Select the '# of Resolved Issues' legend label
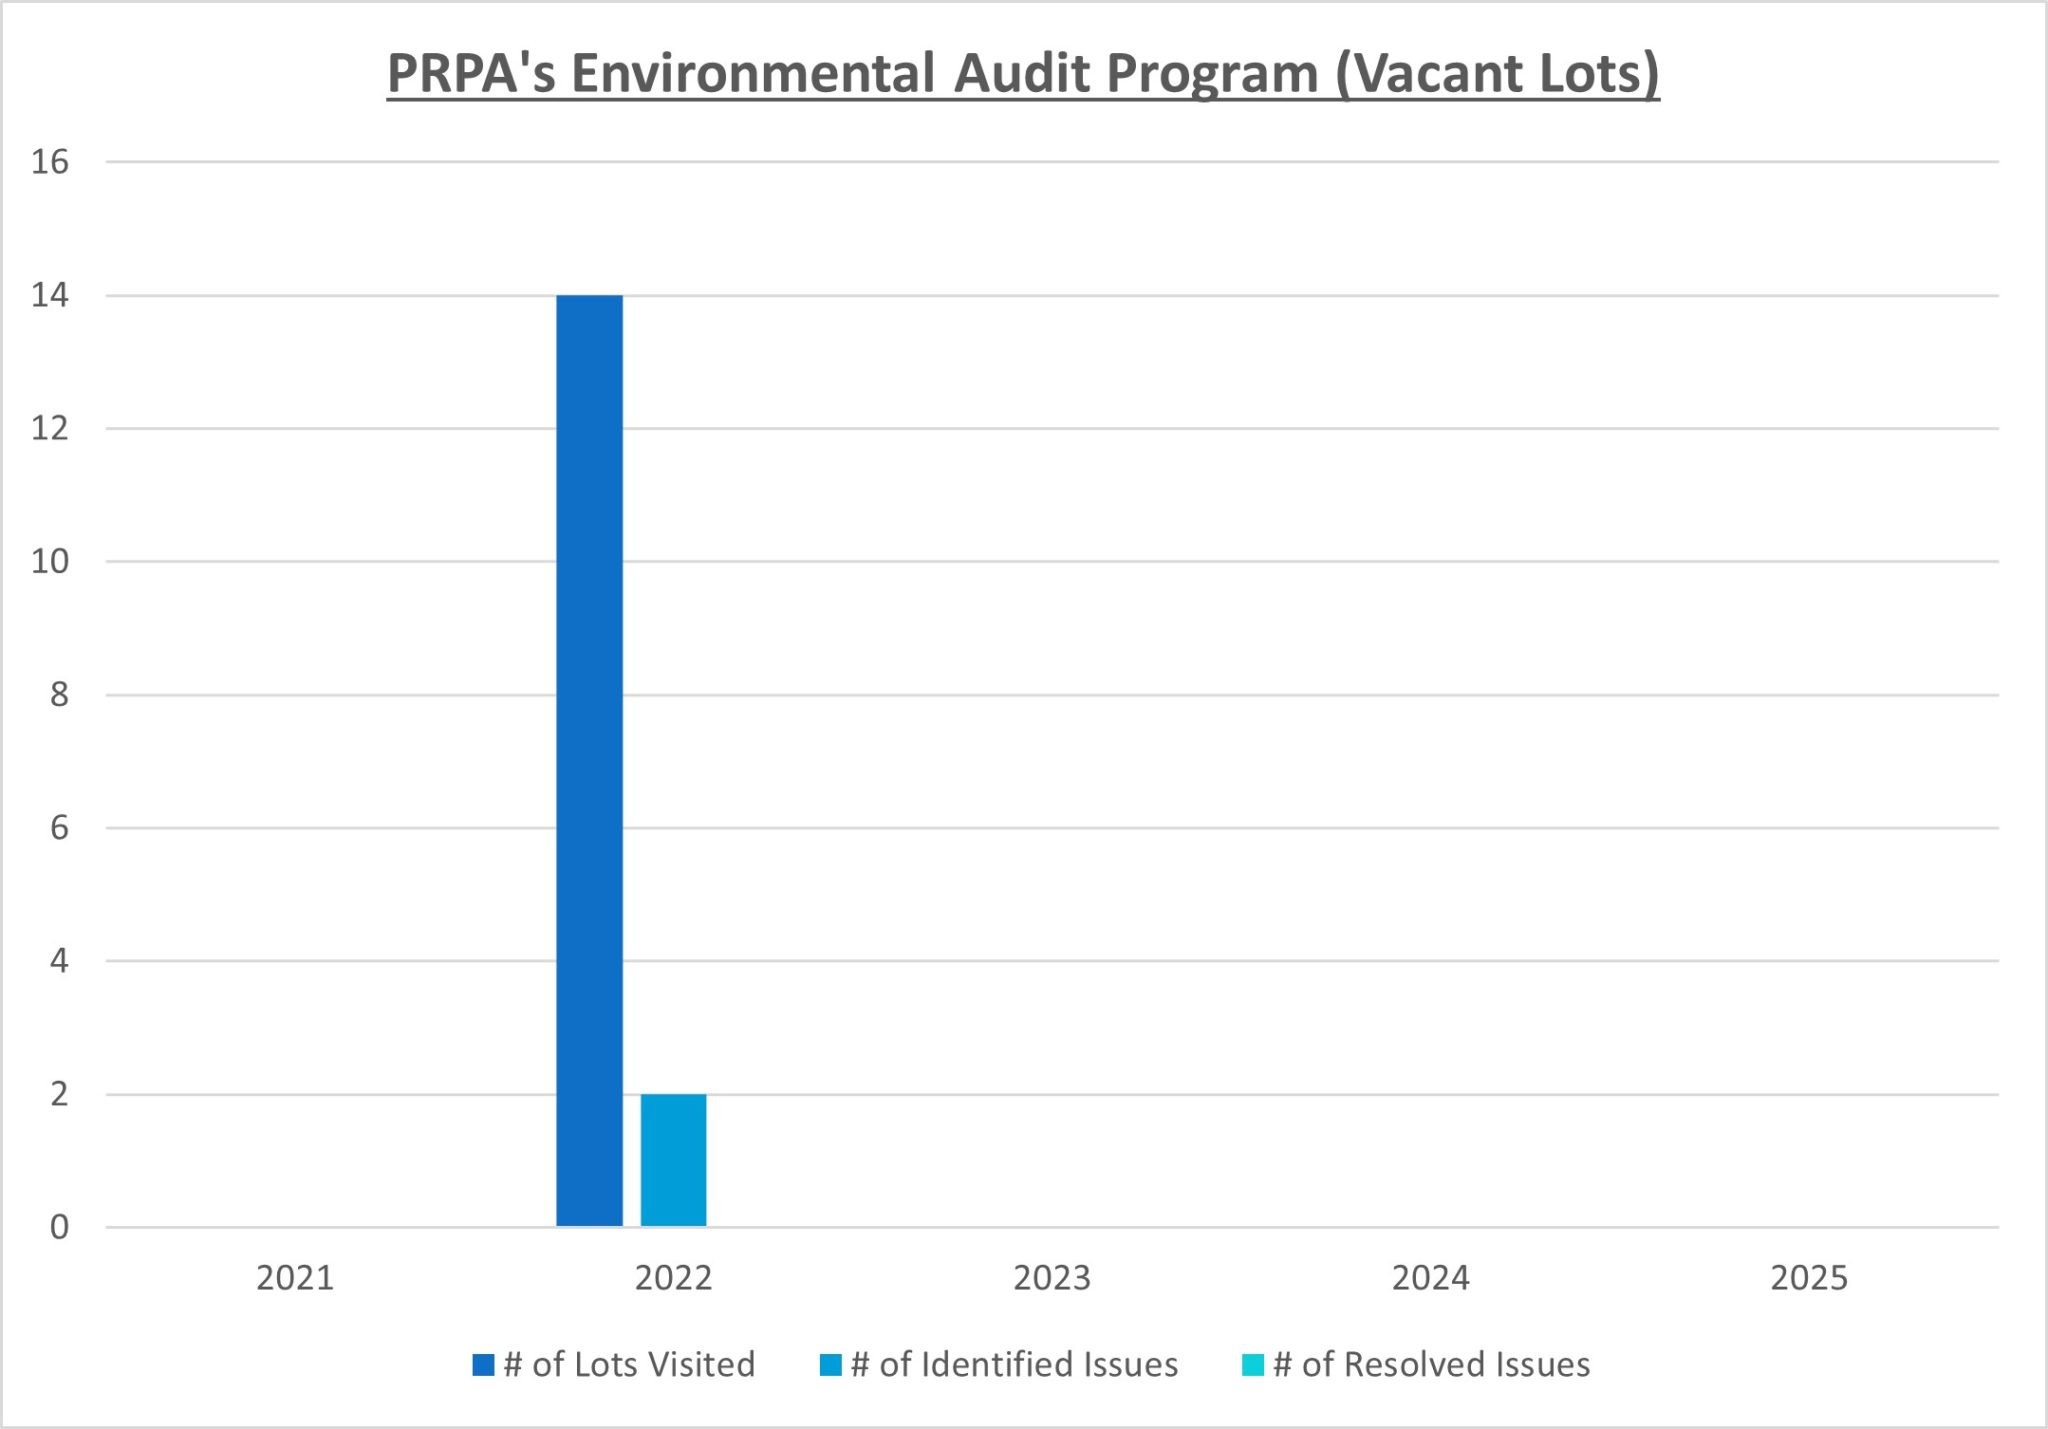Screen dimensions: 2048x1429 click(x=1432, y=1363)
